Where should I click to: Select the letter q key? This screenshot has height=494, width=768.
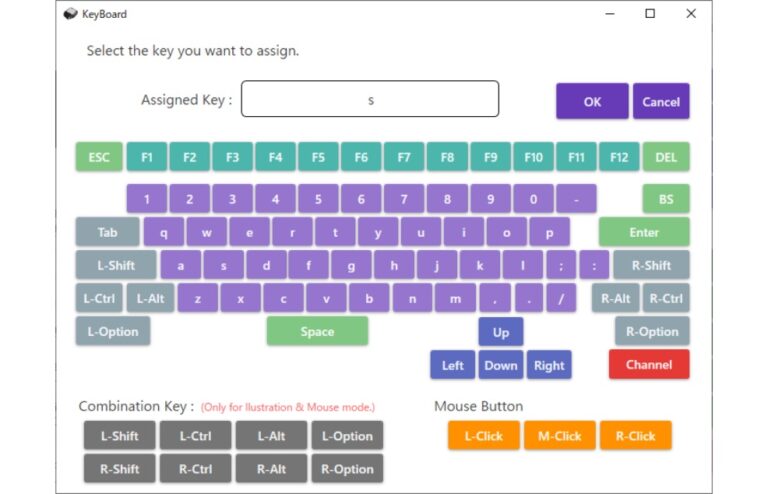[x=164, y=232]
